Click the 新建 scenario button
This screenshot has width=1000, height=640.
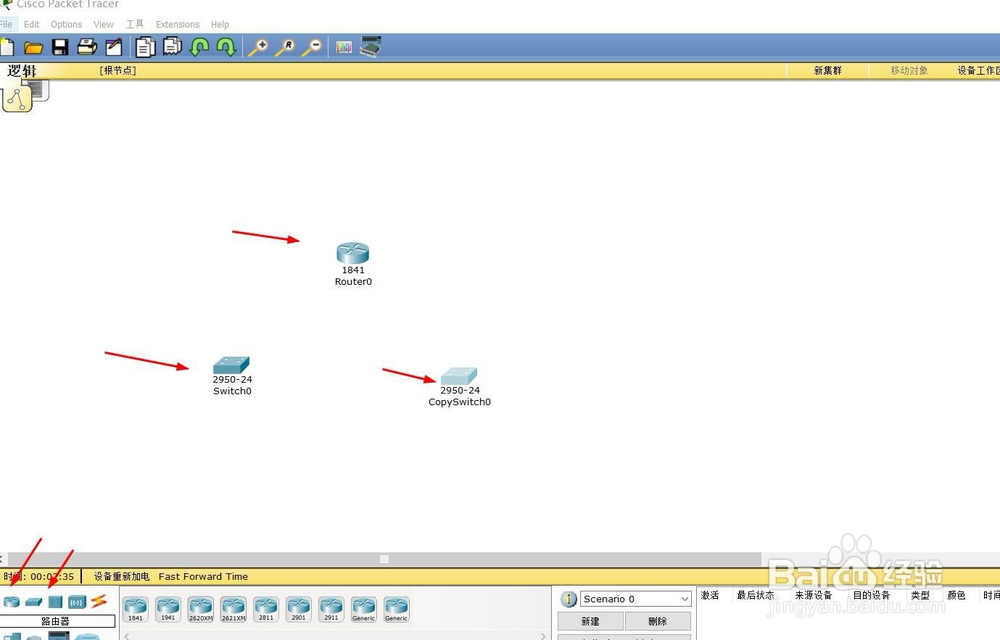[x=590, y=622]
